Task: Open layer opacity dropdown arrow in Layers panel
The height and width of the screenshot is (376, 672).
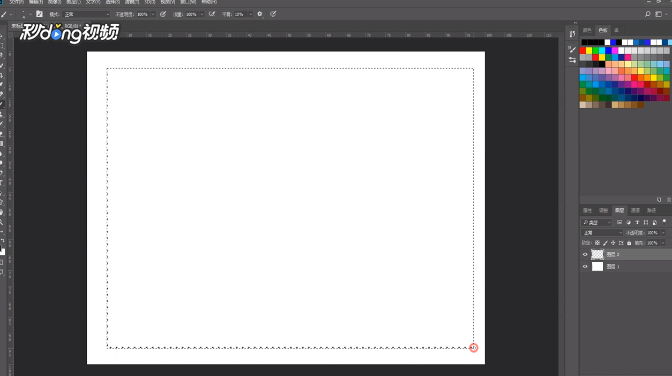Action: (663, 233)
